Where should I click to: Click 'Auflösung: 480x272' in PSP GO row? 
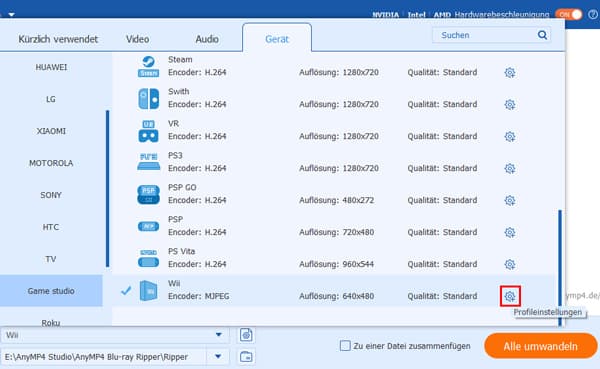coord(337,200)
